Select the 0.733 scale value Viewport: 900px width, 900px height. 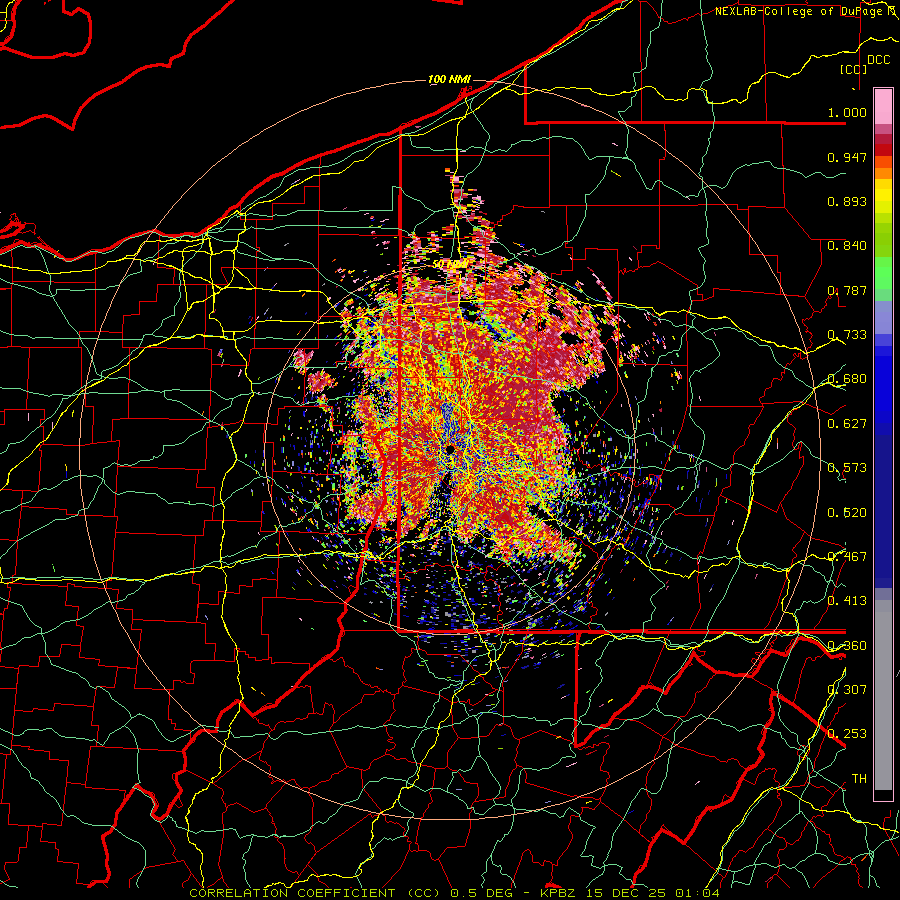coord(847,335)
